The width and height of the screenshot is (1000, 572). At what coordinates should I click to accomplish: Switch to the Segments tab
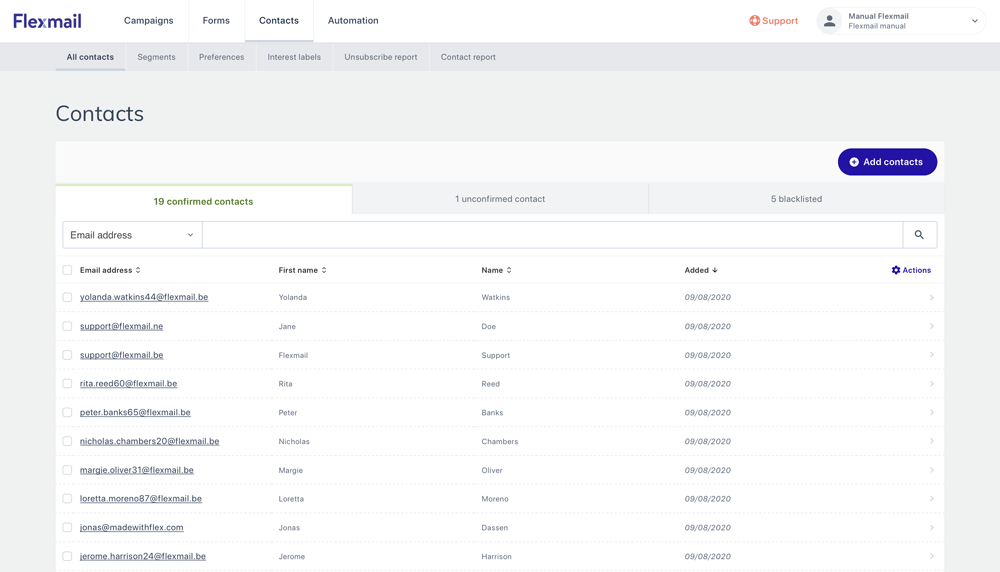(x=156, y=57)
